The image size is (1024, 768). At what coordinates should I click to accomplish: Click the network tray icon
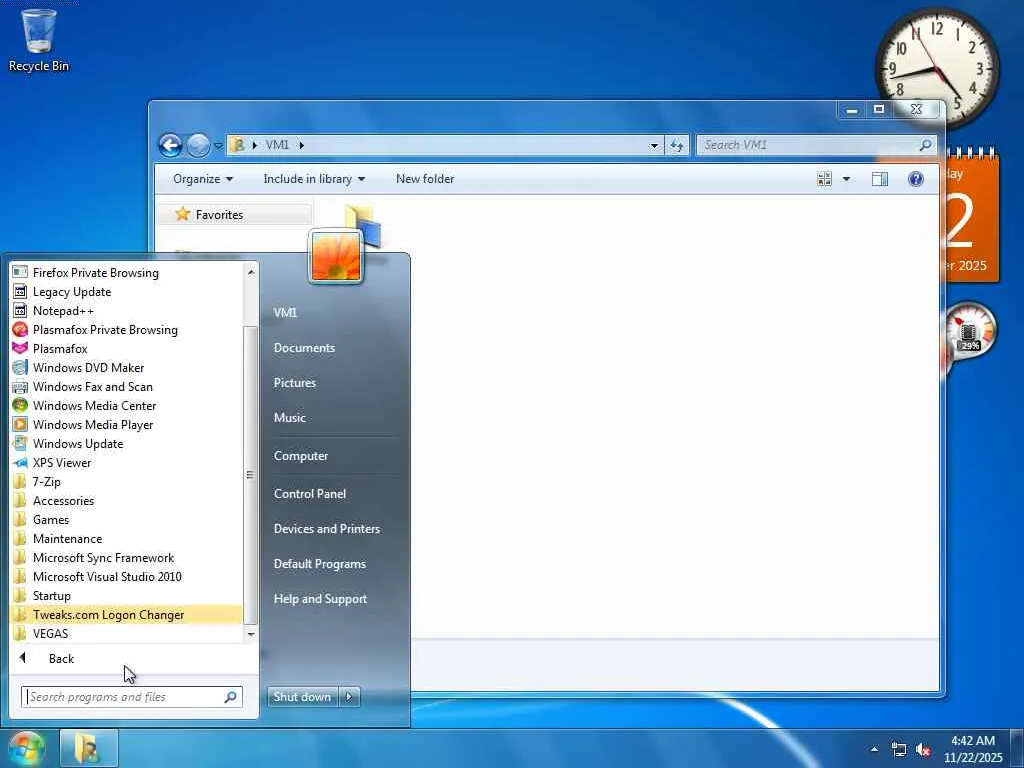click(899, 750)
